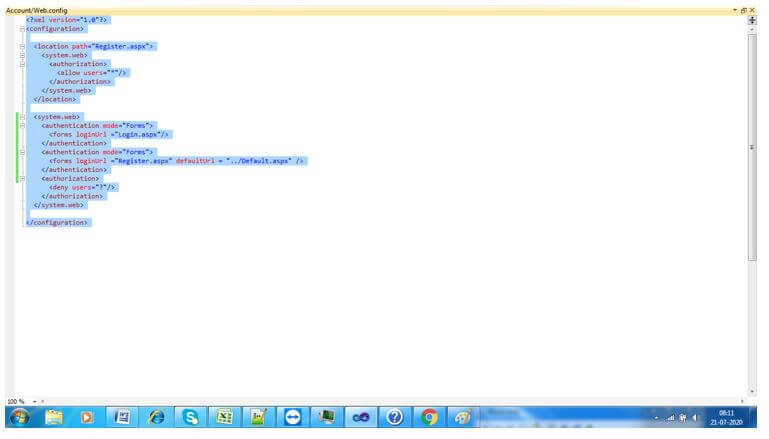Click the forms loginUrl ="Login.aspx" line
Screen dimensions: 769x439
(109, 135)
